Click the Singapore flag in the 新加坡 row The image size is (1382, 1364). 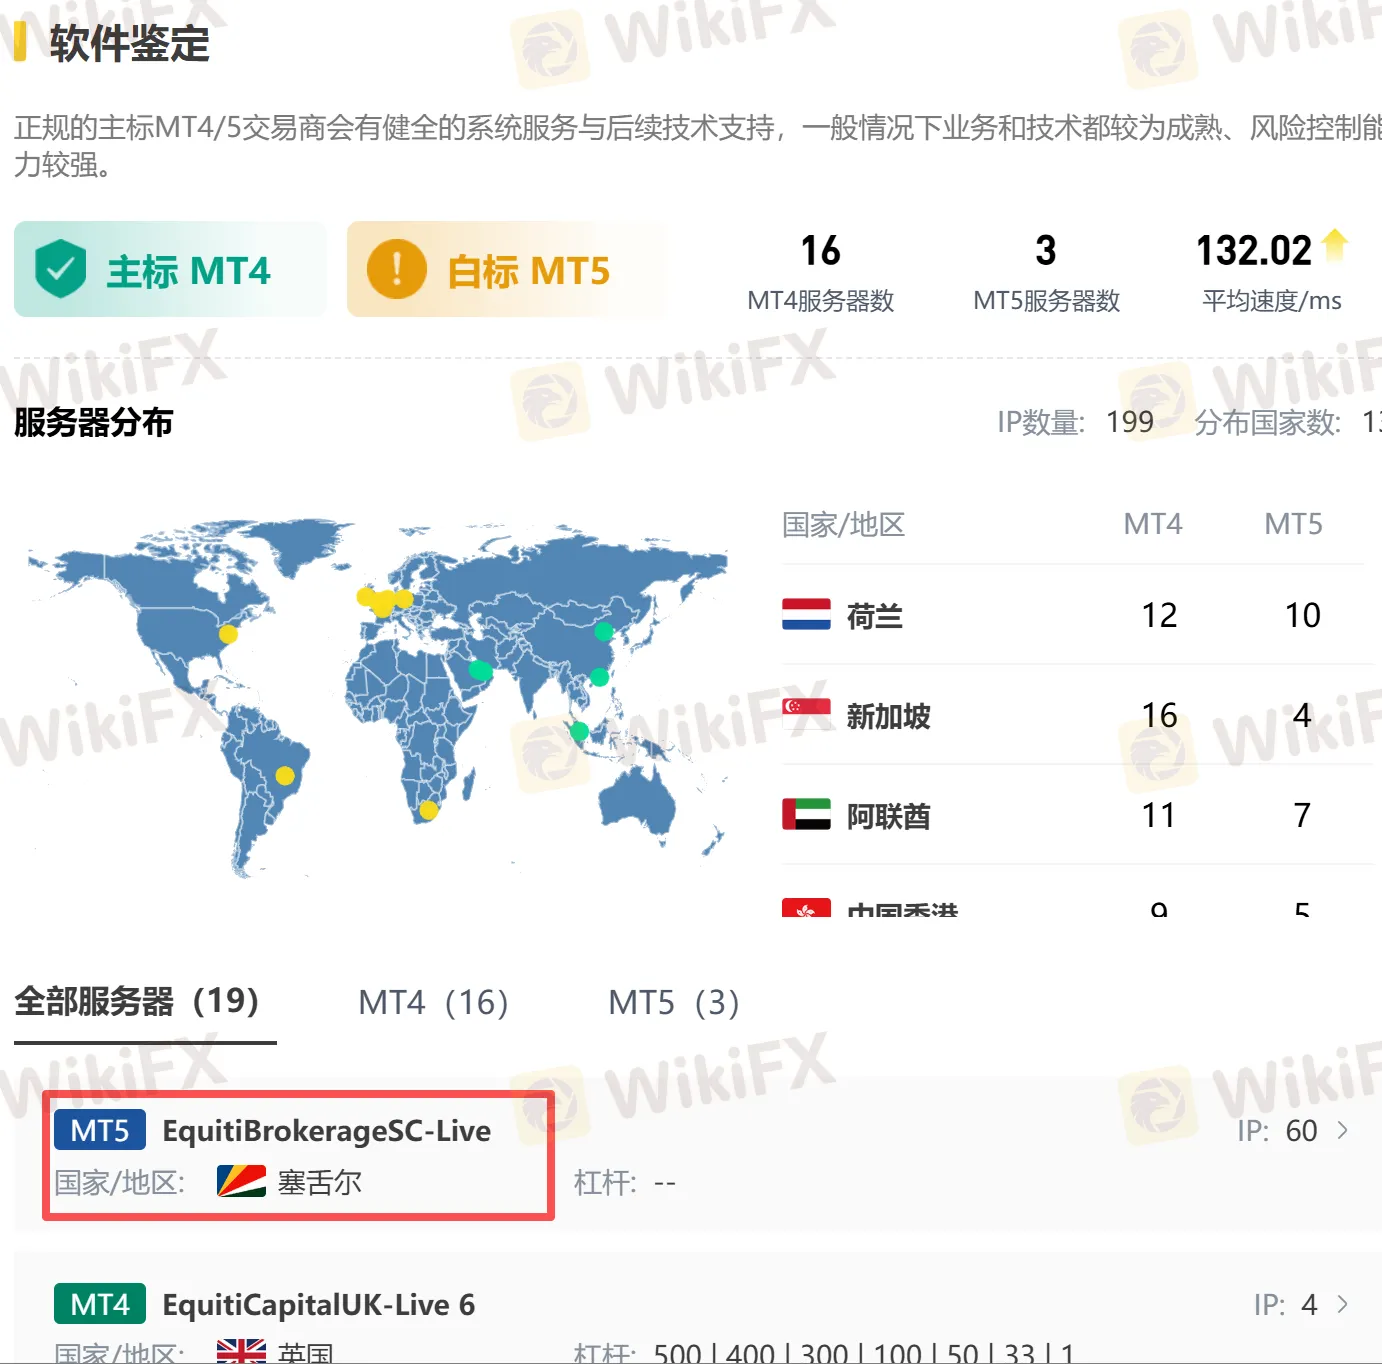pyautogui.click(x=806, y=714)
